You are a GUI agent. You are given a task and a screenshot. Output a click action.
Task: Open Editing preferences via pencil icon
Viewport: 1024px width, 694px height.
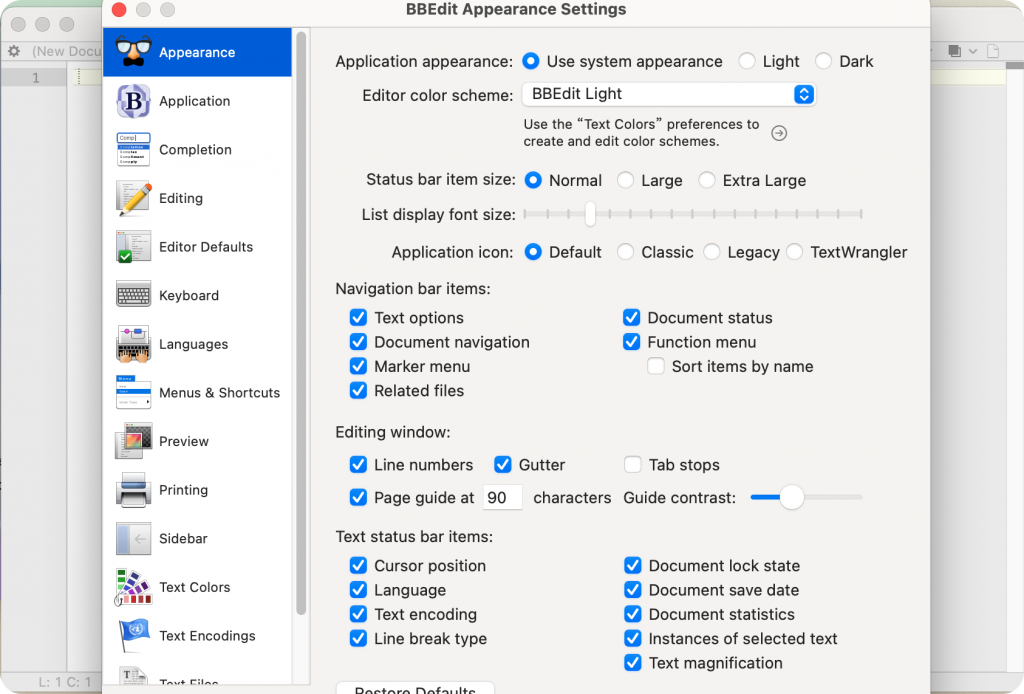tap(133, 198)
